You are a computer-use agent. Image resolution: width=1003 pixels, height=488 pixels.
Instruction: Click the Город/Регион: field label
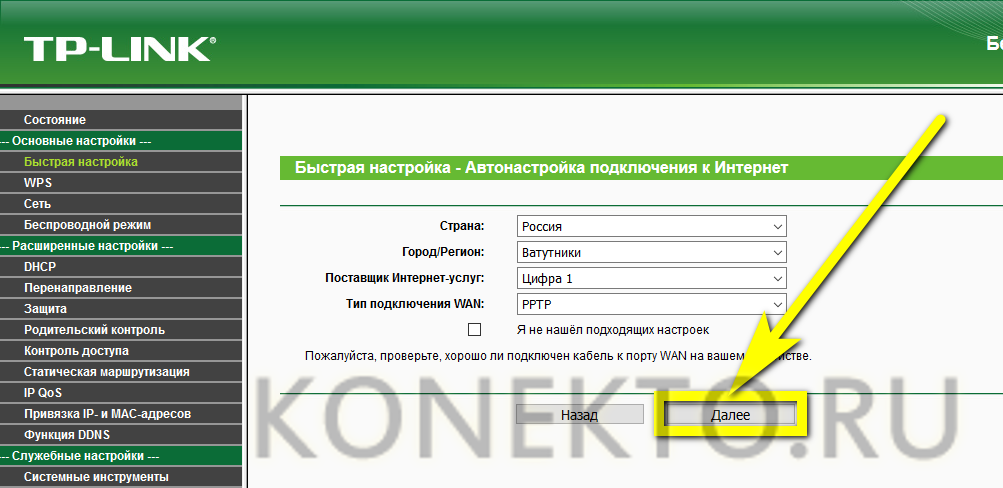[x=443, y=253]
